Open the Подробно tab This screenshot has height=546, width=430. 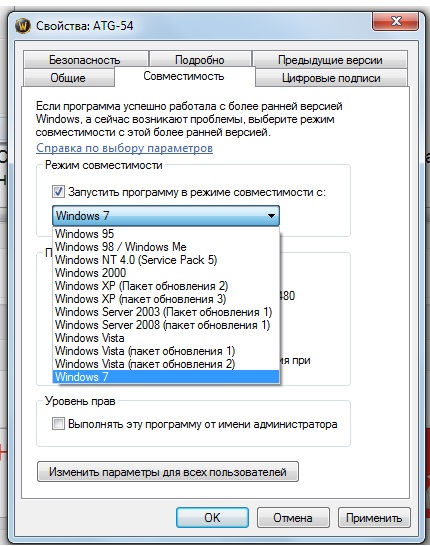point(200,60)
